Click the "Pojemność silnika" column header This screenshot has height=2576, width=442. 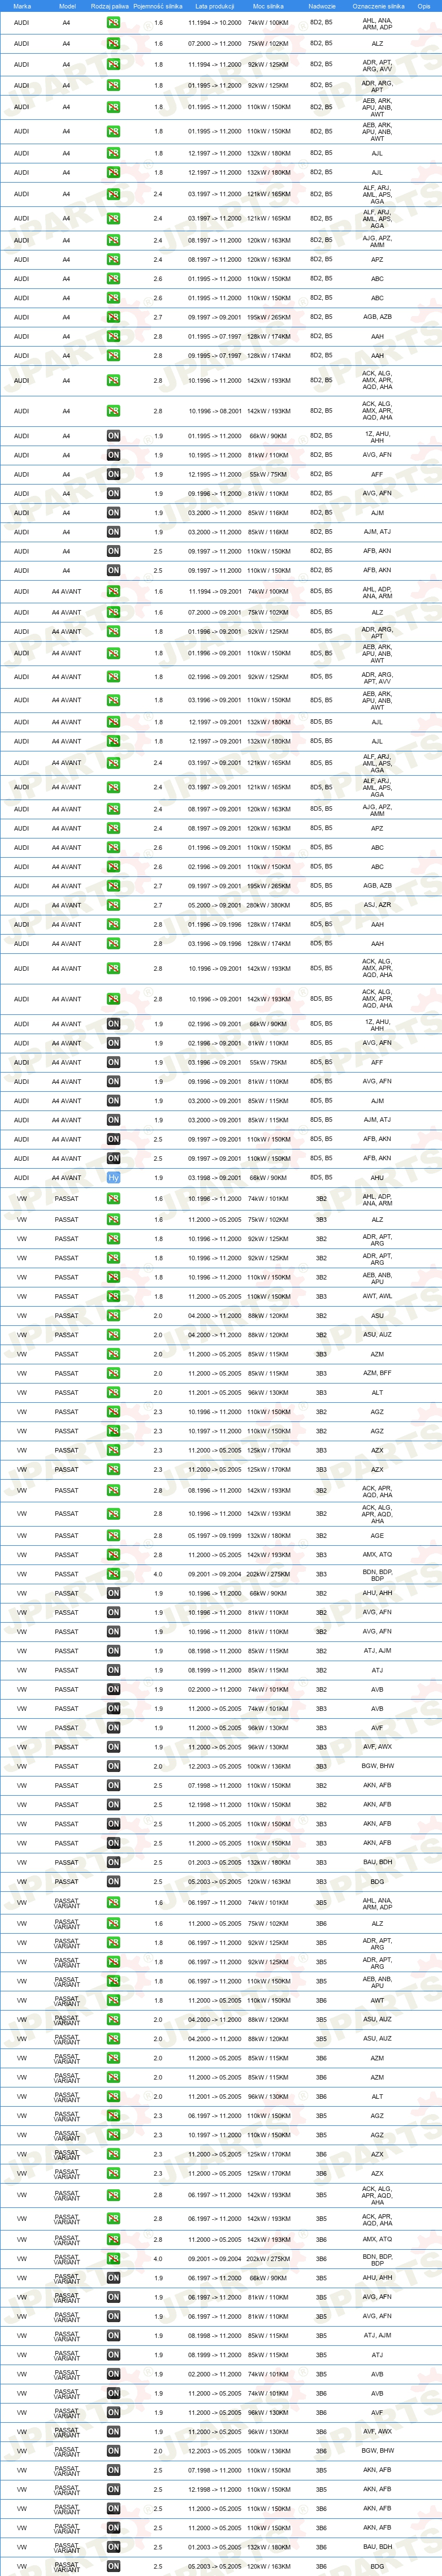[x=158, y=6]
